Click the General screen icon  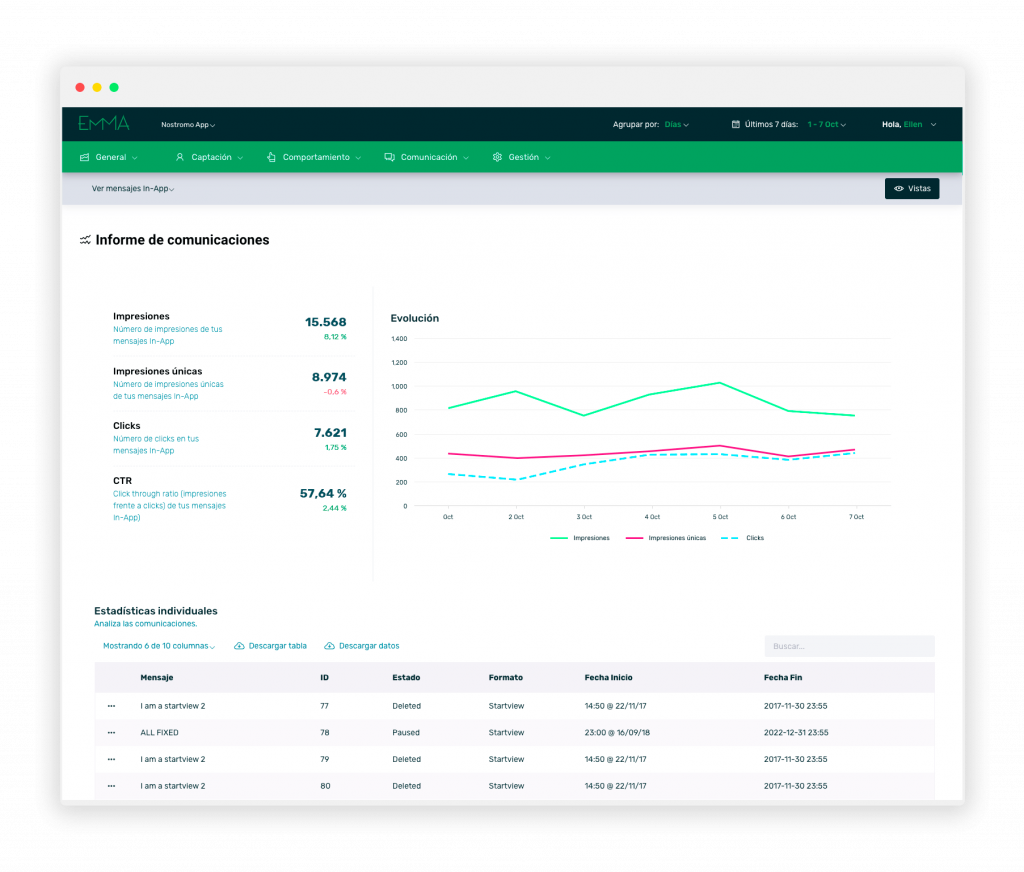tap(82, 157)
